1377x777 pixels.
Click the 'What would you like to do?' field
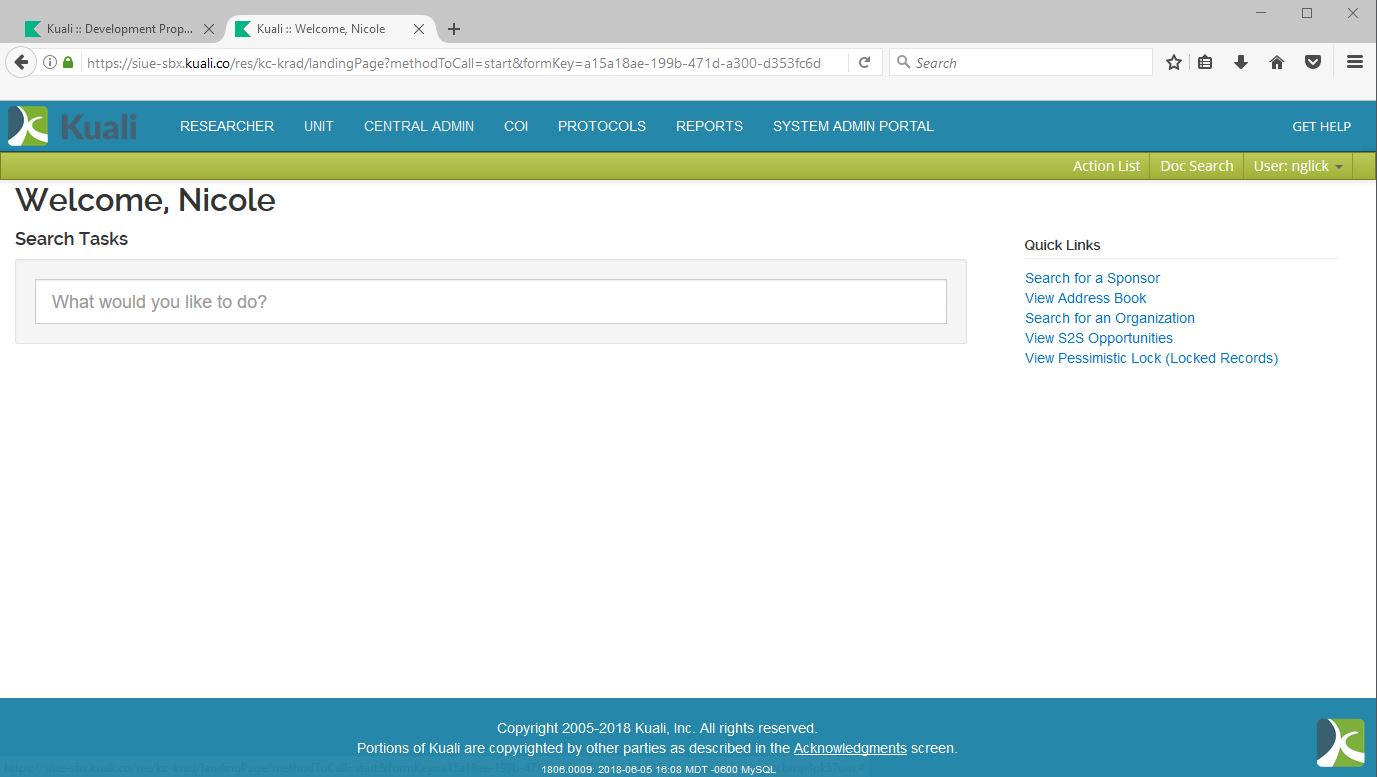(490, 302)
